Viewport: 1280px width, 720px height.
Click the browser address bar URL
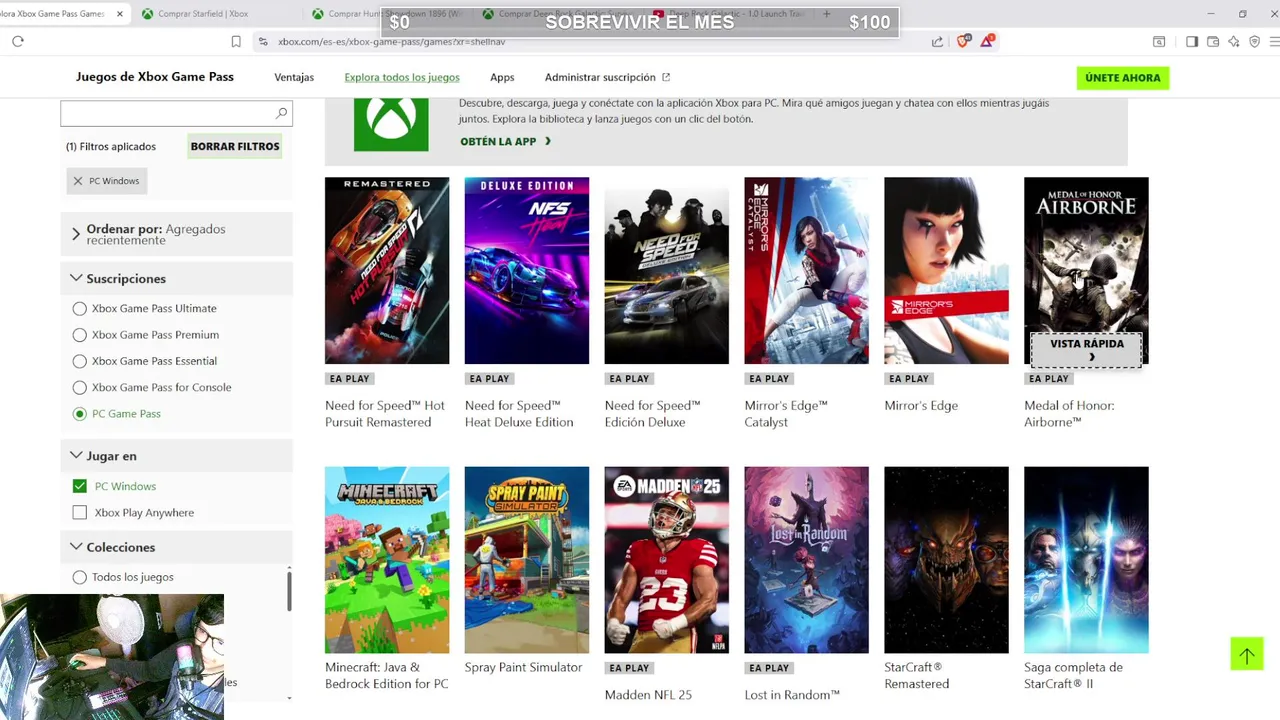tap(391, 42)
